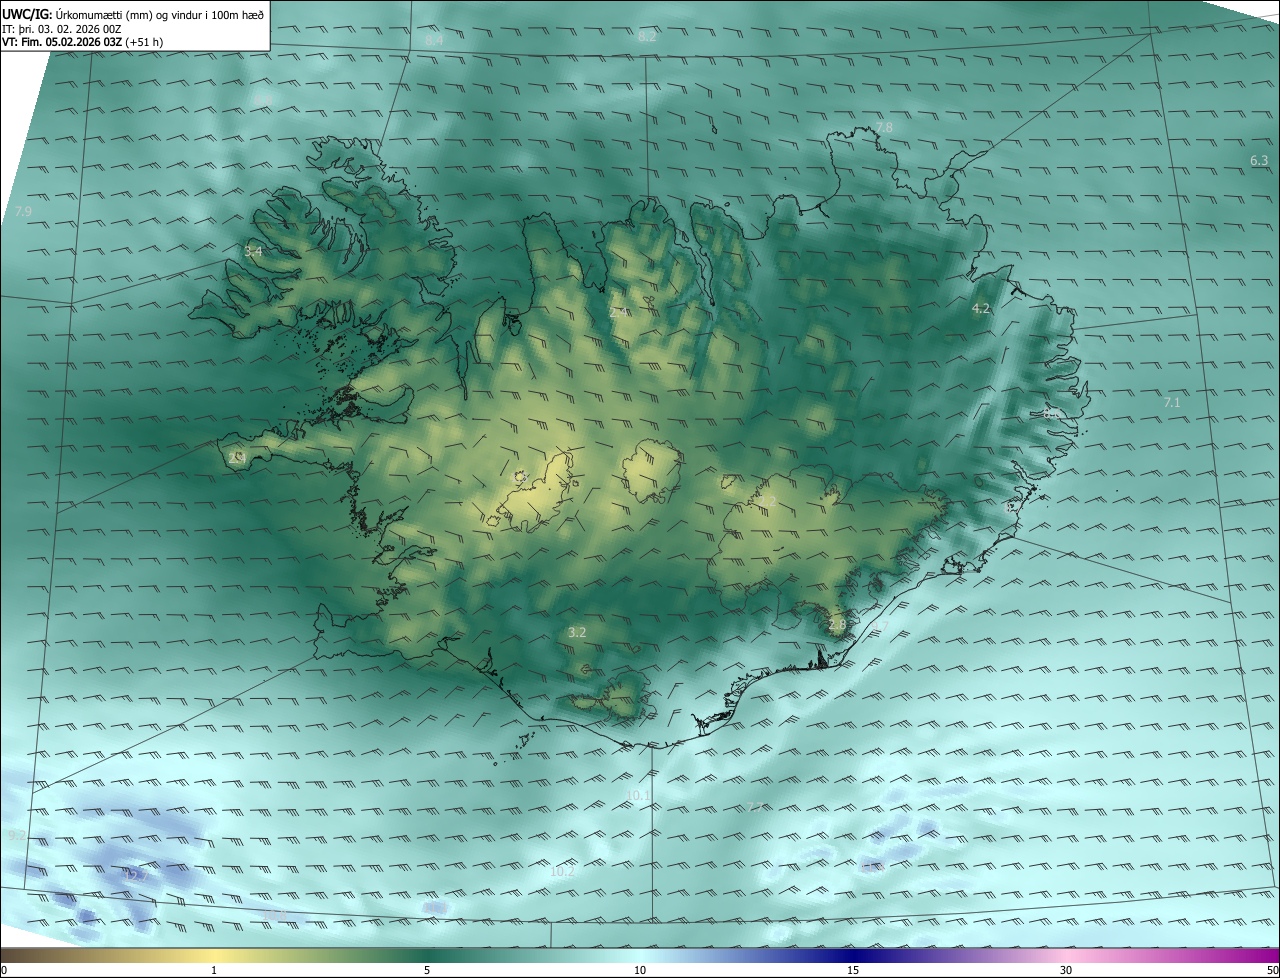
Task: Click the colour scale tick label '50'
Action: tap(1272, 971)
